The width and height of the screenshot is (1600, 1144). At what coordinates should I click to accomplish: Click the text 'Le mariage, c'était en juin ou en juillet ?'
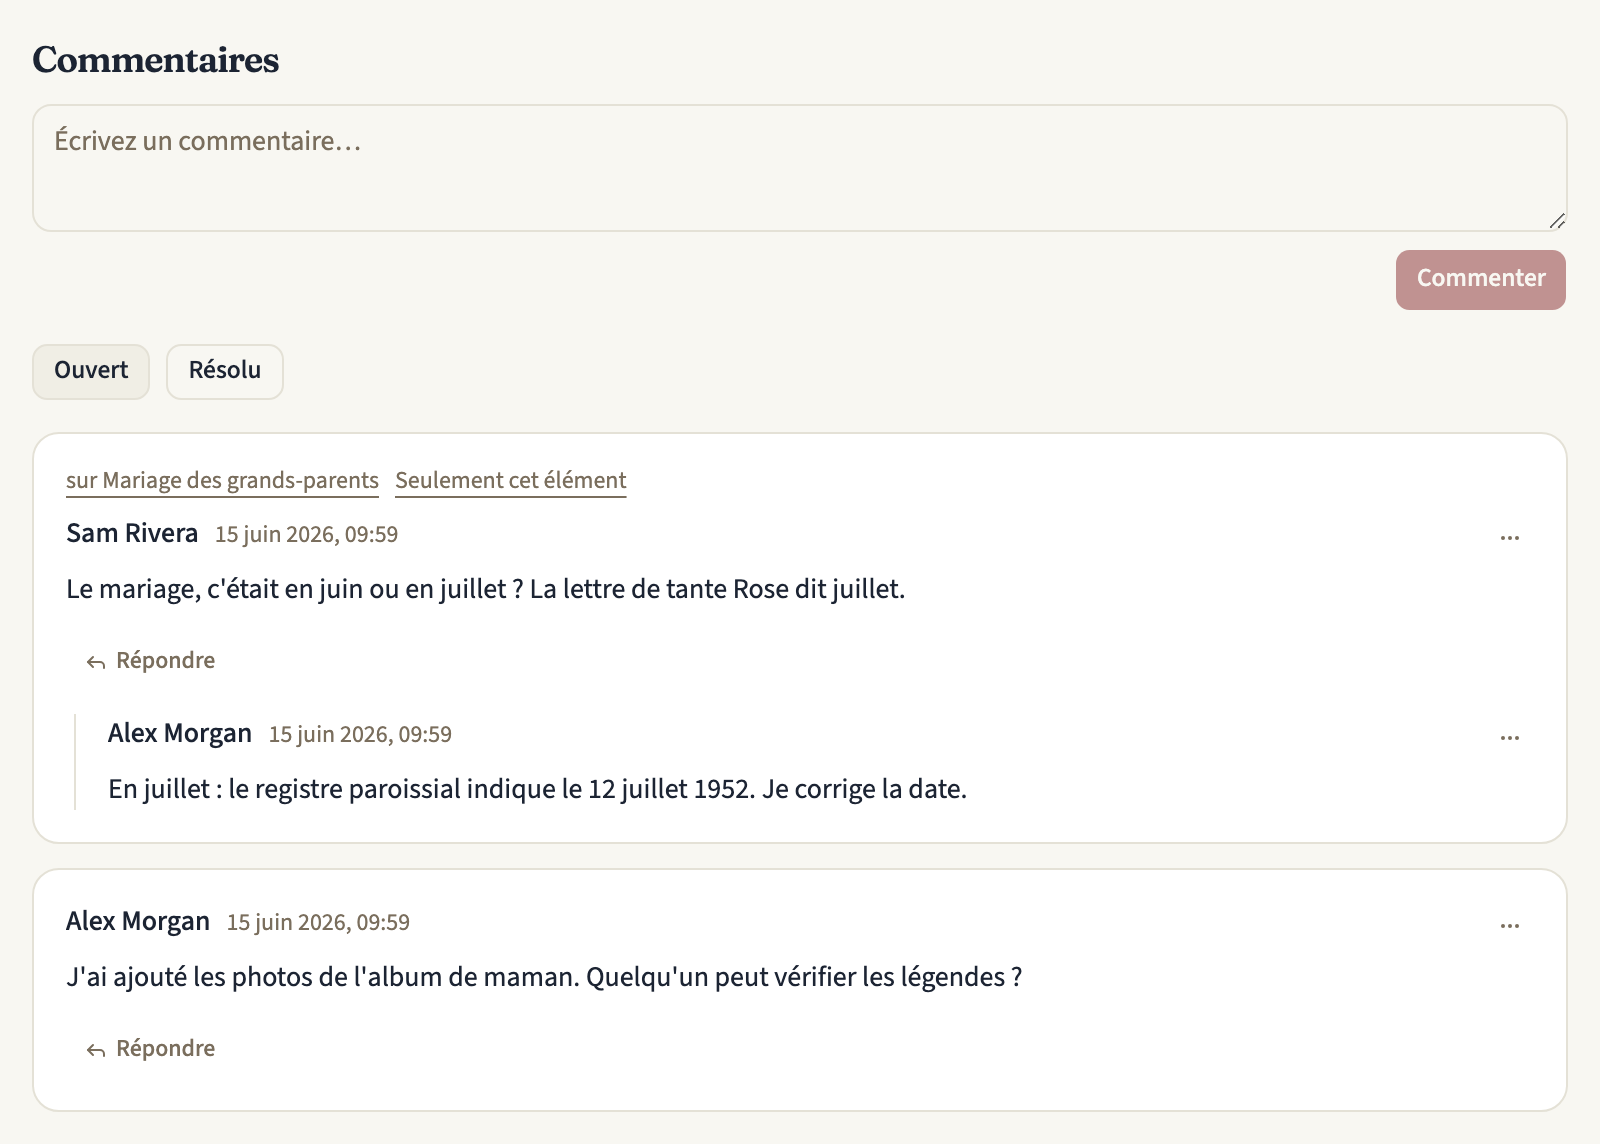click(295, 589)
